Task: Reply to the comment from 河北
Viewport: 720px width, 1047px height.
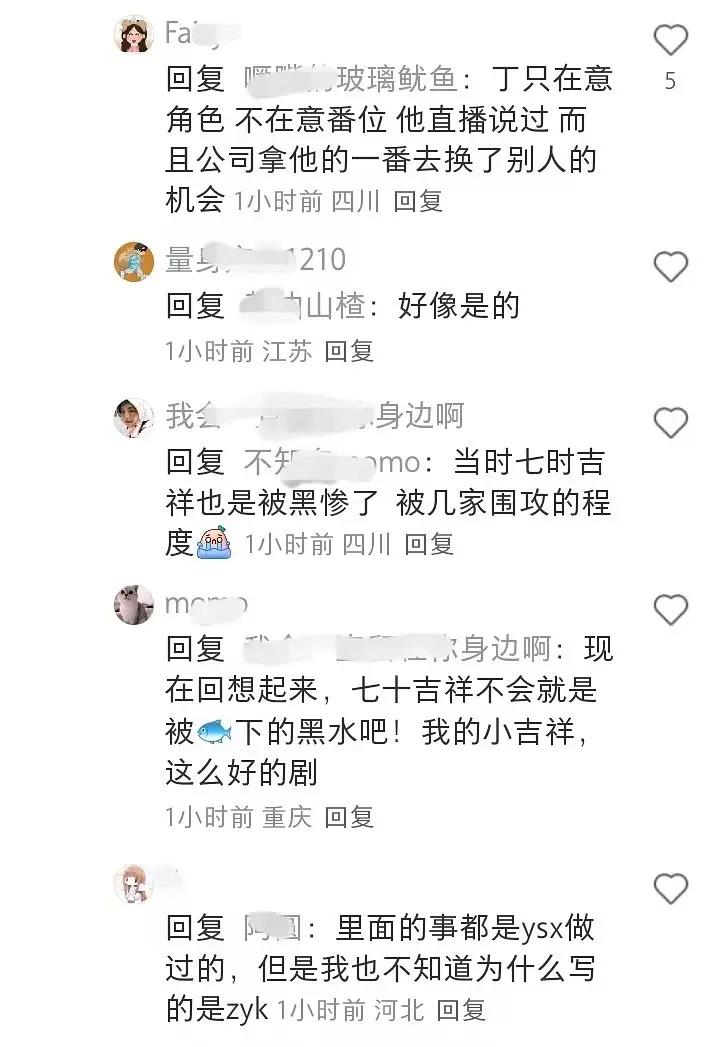Action: click(461, 1010)
